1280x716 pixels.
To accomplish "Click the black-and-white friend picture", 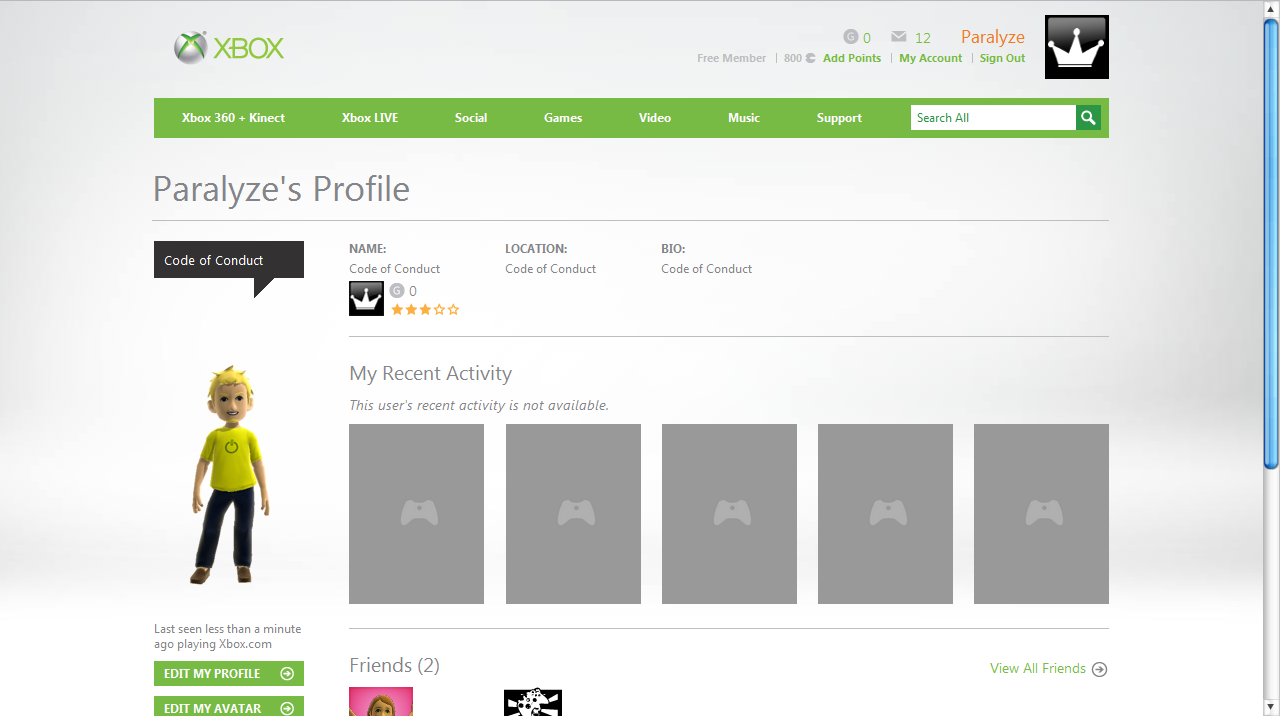I will (533, 702).
